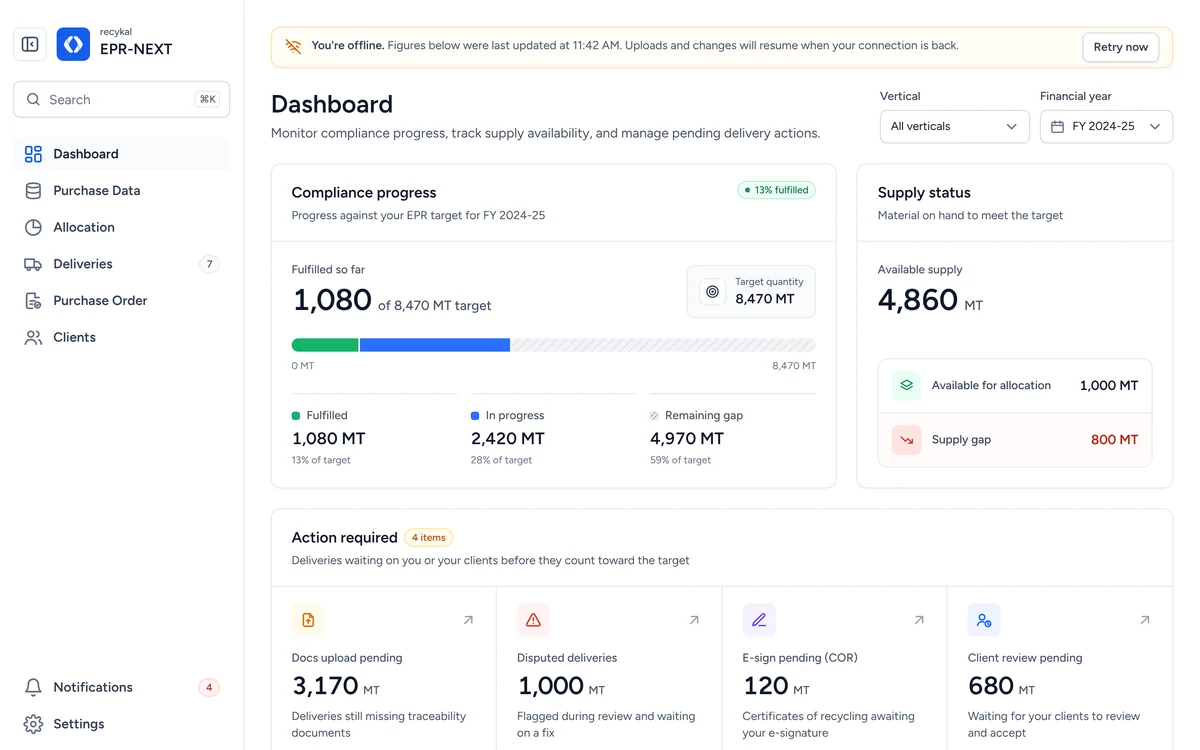Go to Dashboard in sidebar

click(122, 154)
